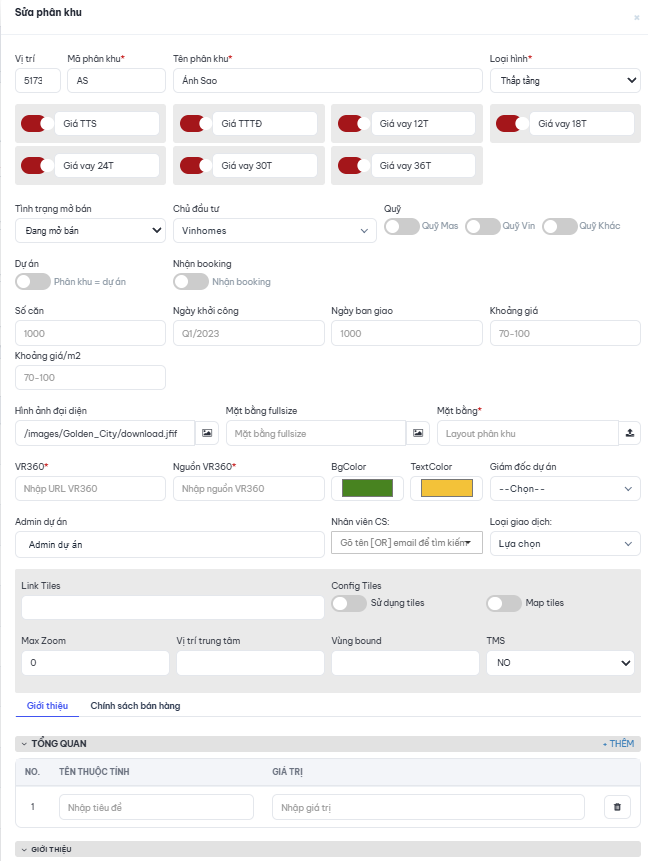Screen dimensions: 648x861
Task: Click the VR360 URL field
Action: click(90, 489)
